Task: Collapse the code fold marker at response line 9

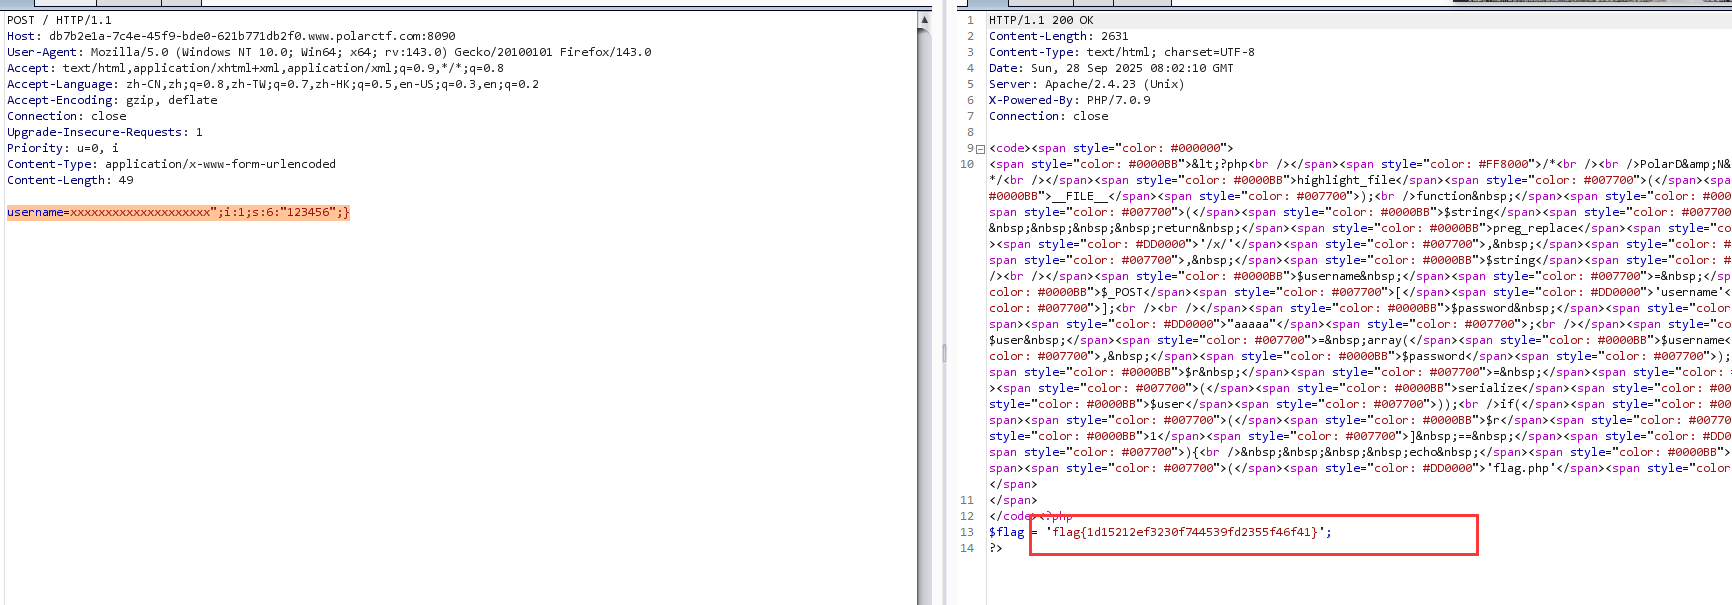Action: point(981,149)
